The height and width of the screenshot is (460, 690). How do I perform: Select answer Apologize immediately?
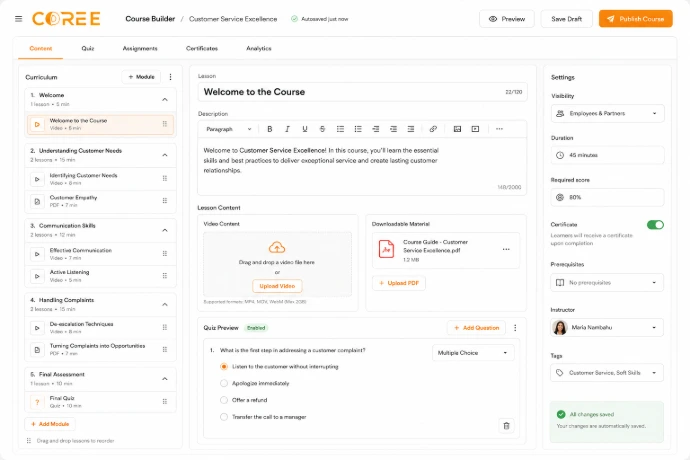click(224, 383)
